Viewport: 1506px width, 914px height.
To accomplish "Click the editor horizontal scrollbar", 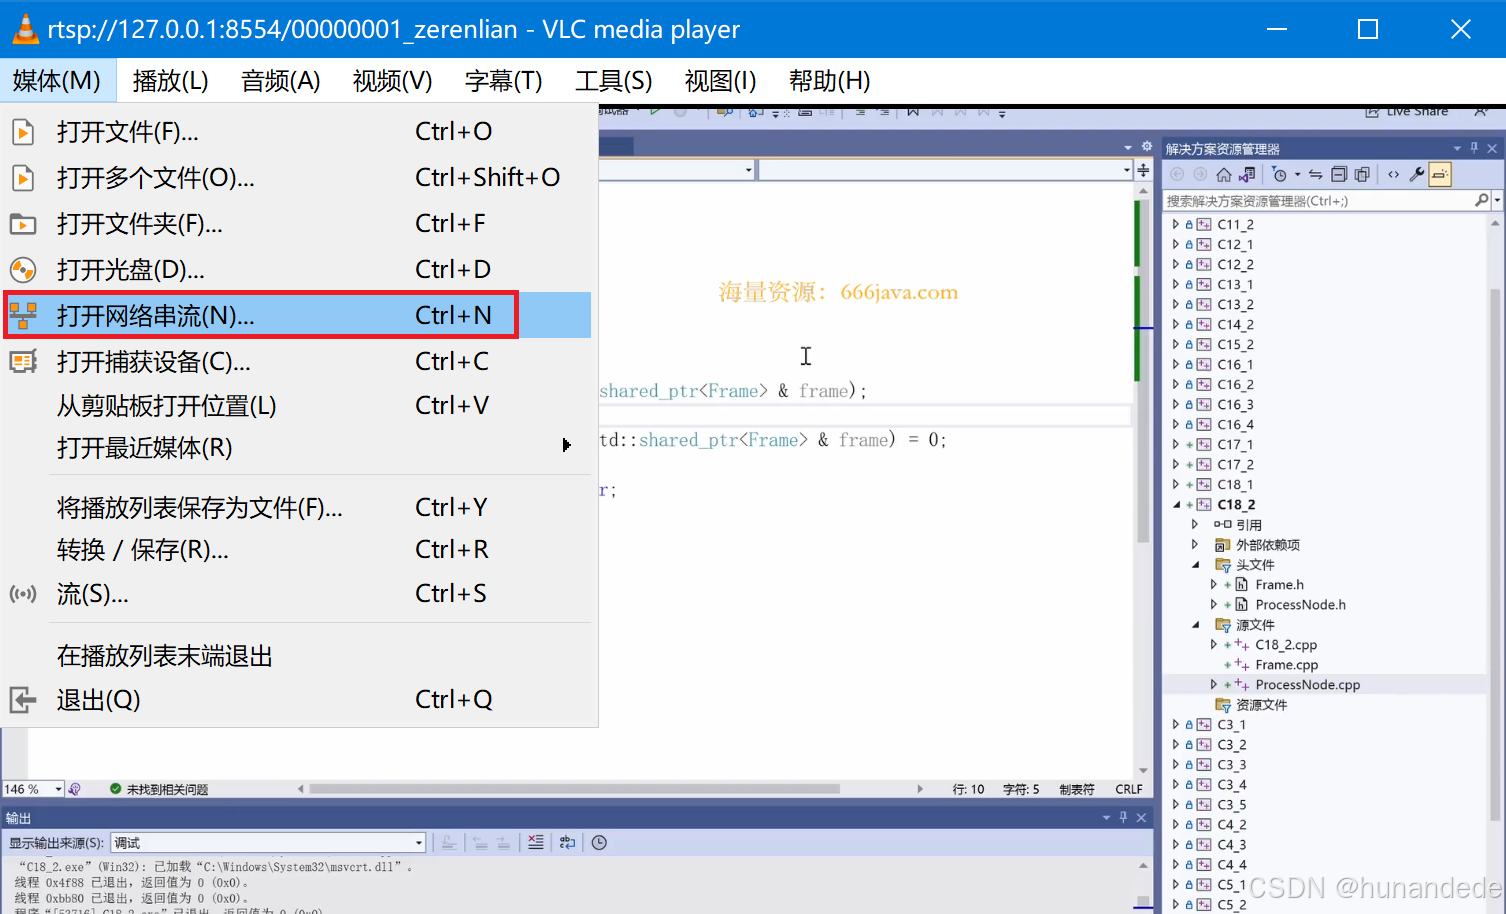I will 575,789.
